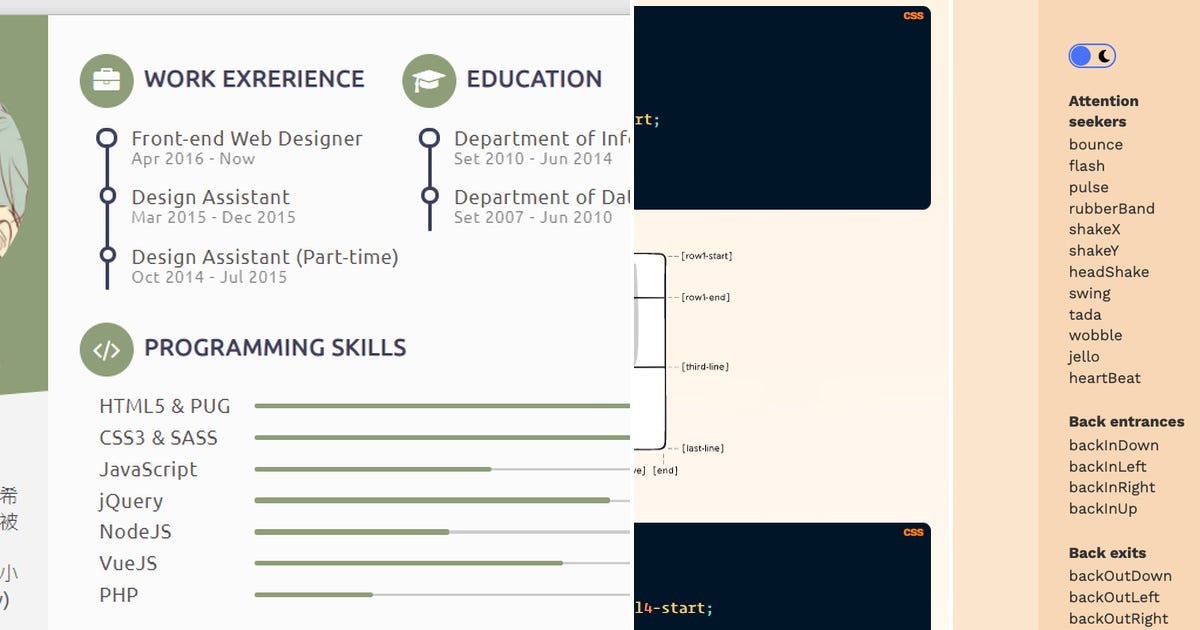The image size is (1200, 630).
Task: Click the timeline circle beside Front-end Web Designer
Action: [107, 138]
